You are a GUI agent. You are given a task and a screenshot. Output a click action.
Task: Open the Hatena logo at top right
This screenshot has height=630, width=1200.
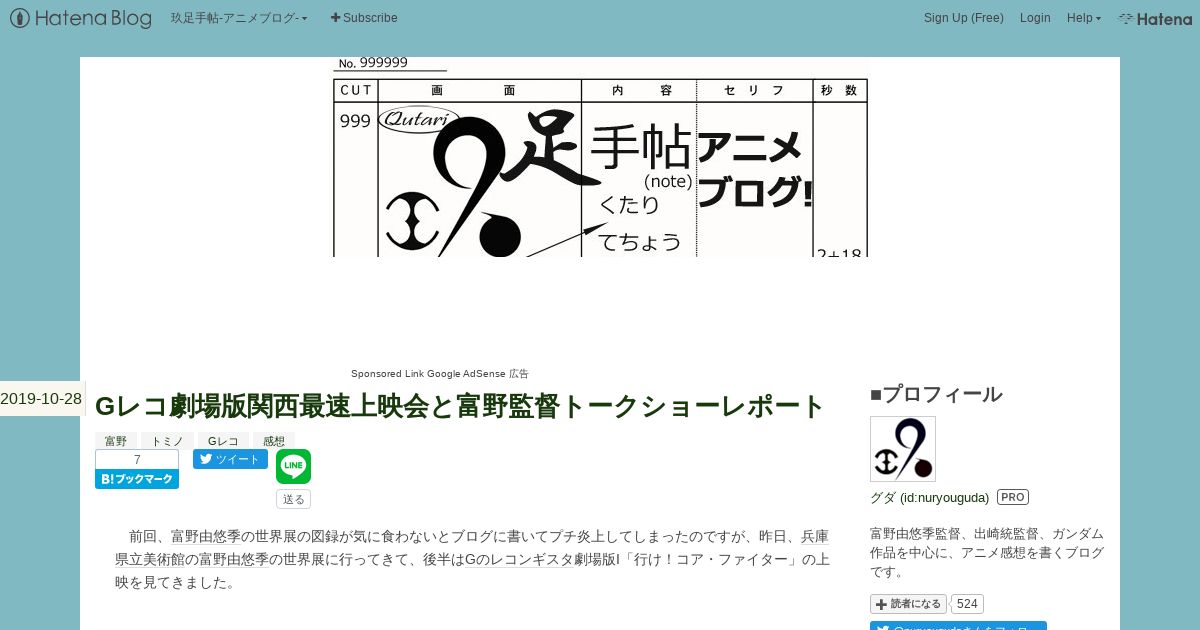(1155, 18)
